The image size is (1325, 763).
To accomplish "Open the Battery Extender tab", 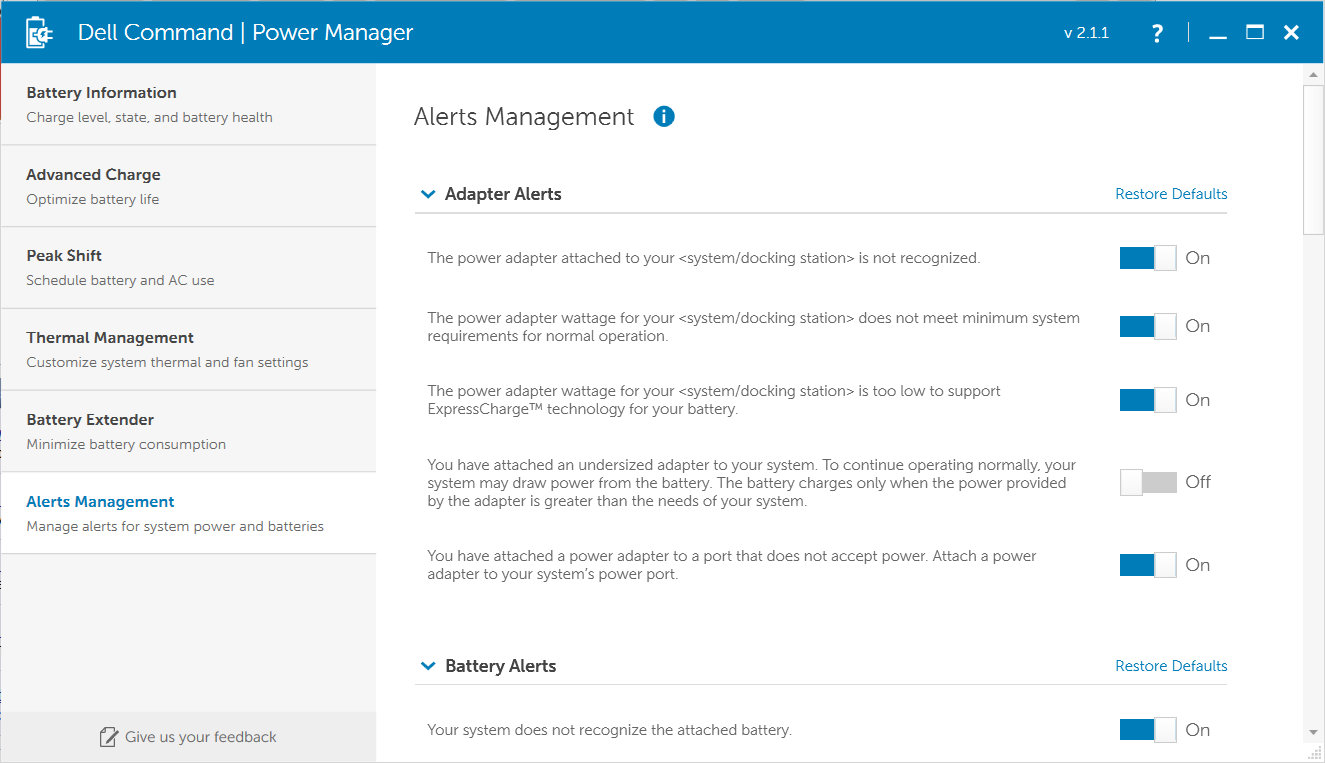I will 188,431.
